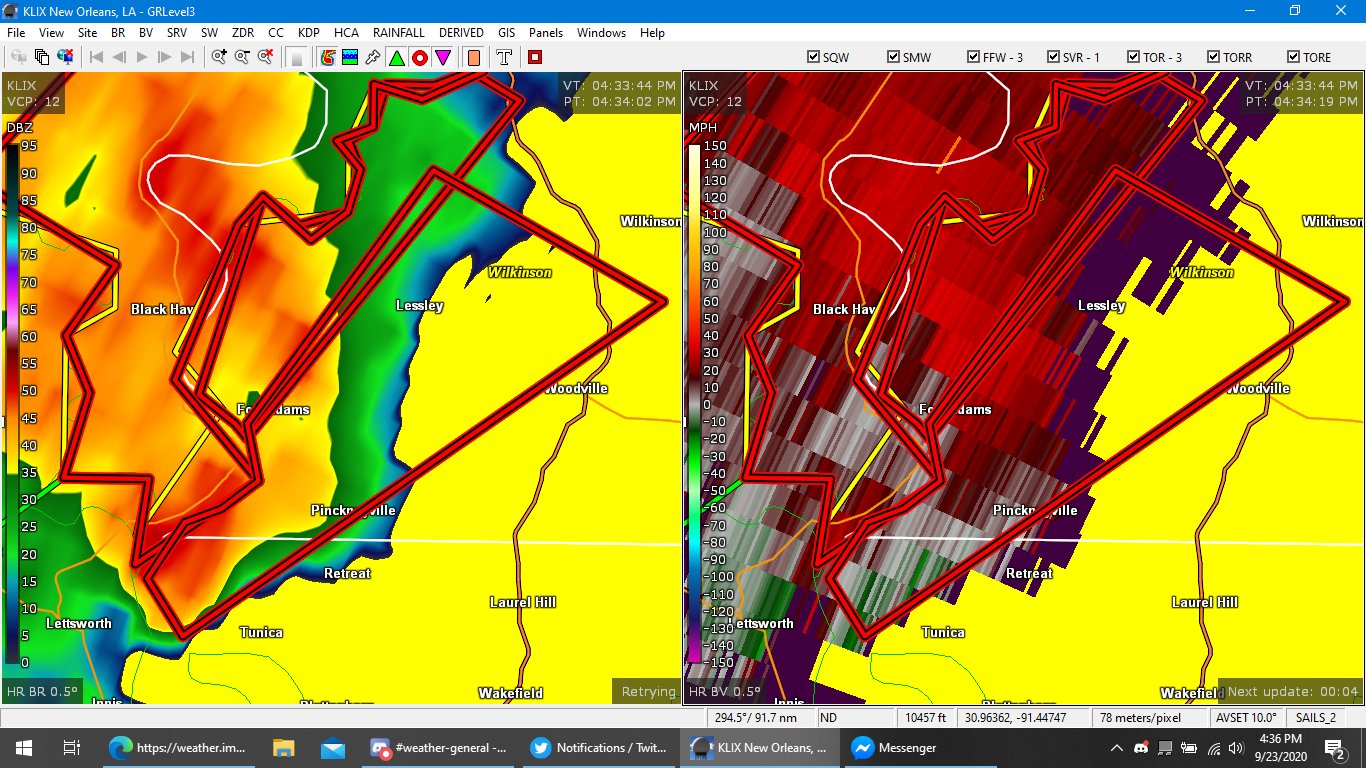Screen dimensions: 1366x768
Task: Open File Explorer from taskbar
Action: (284, 748)
